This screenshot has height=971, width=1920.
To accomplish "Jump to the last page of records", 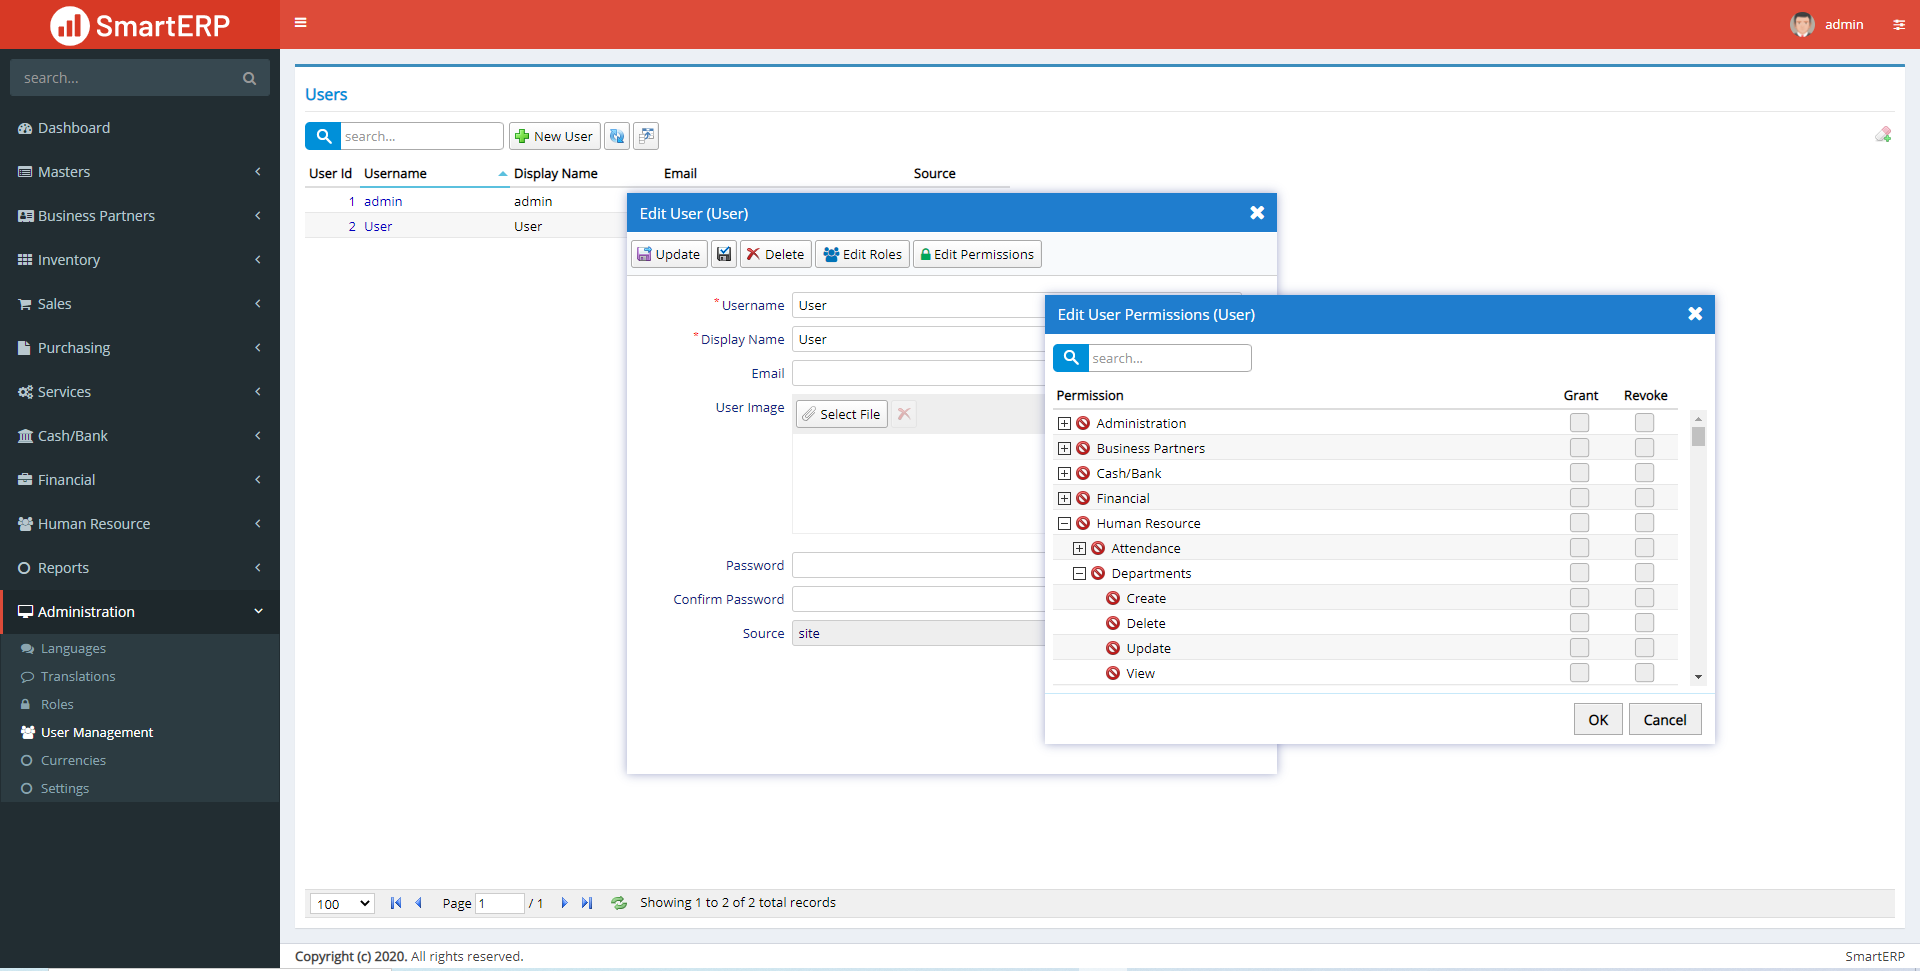I will pyautogui.click(x=587, y=903).
